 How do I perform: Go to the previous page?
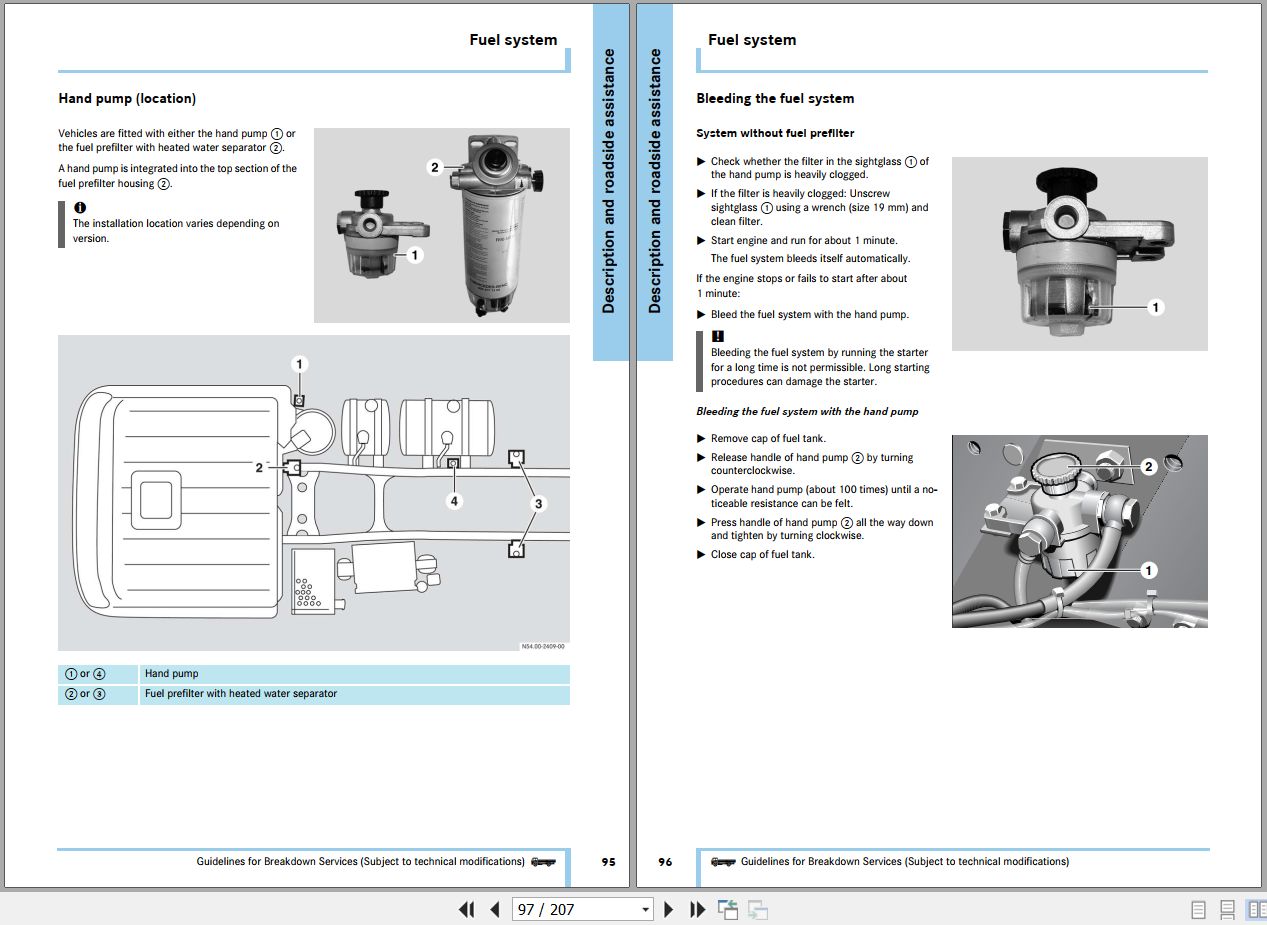[x=495, y=910]
